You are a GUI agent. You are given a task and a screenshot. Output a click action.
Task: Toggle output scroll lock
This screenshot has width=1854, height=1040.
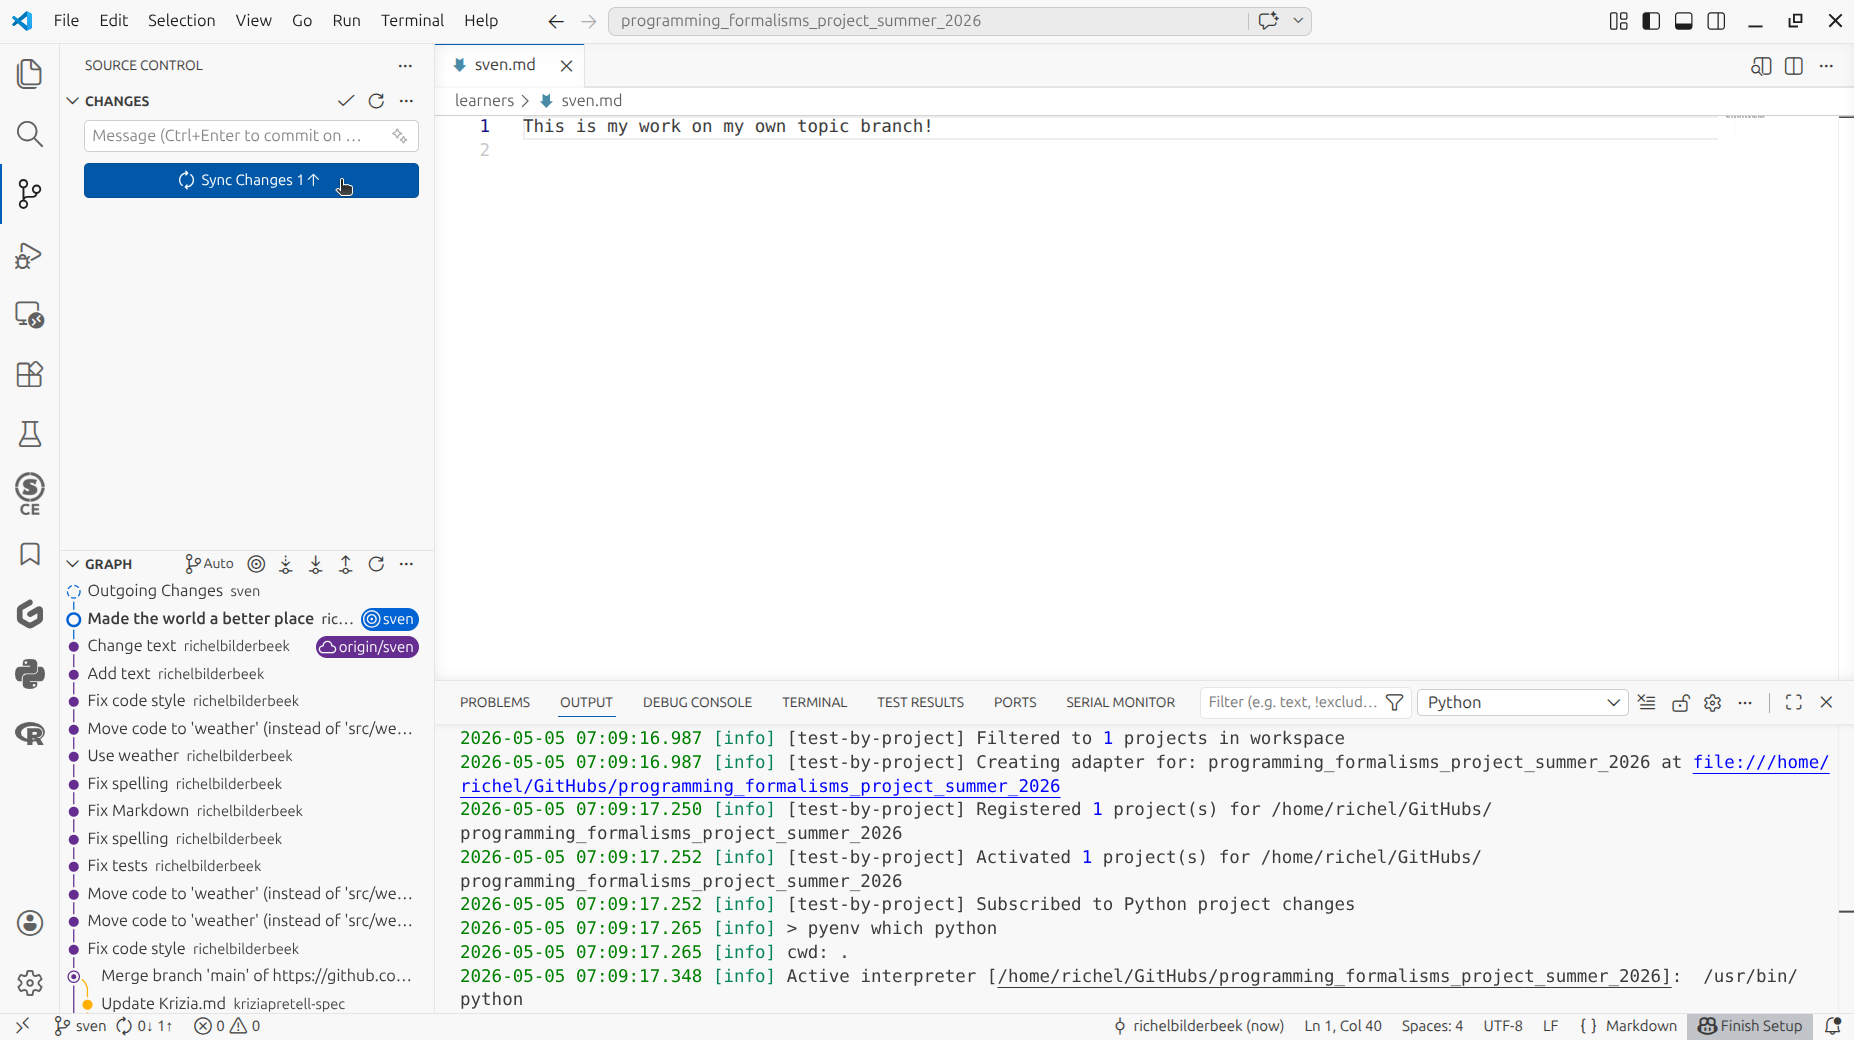click(x=1680, y=702)
